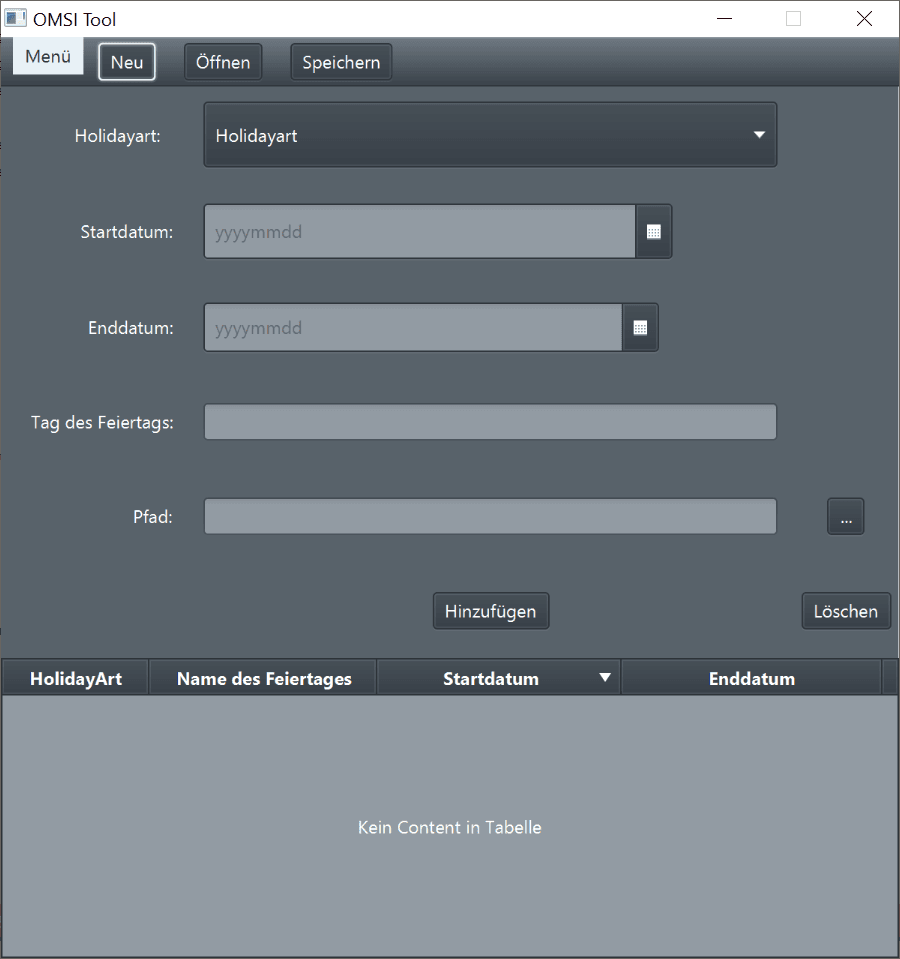The width and height of the screenshot is (900, 959).
Task: Click the Öffnen button
Action: [x=223, y=62]
